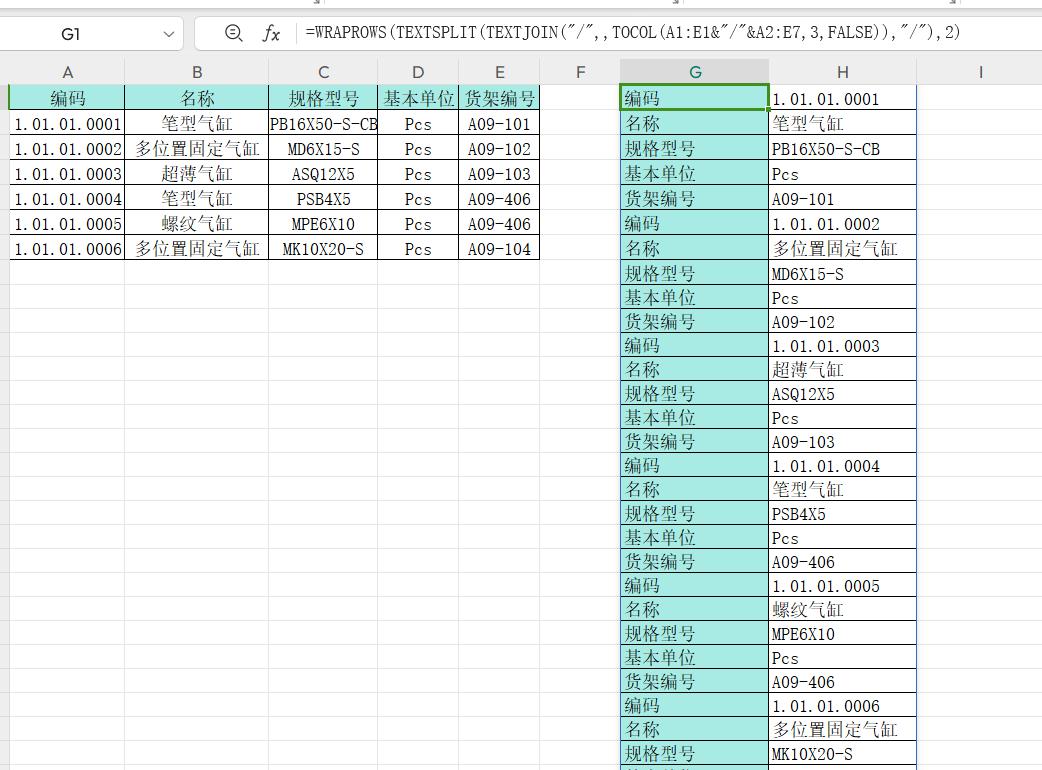
Task: Select cell E2 A09-101
Action: point(499,124)
